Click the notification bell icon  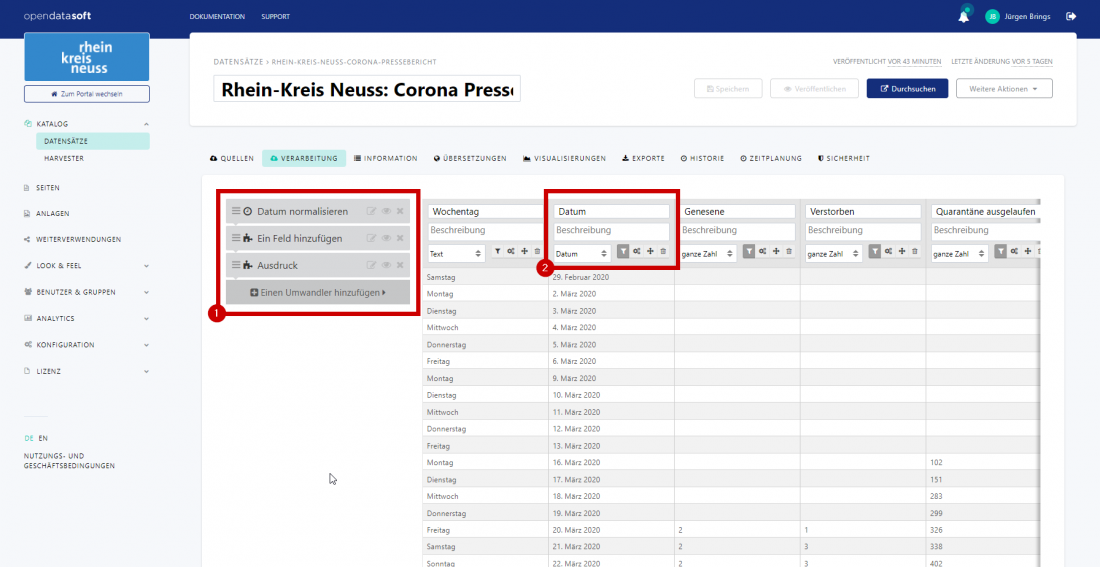[964, 16]
